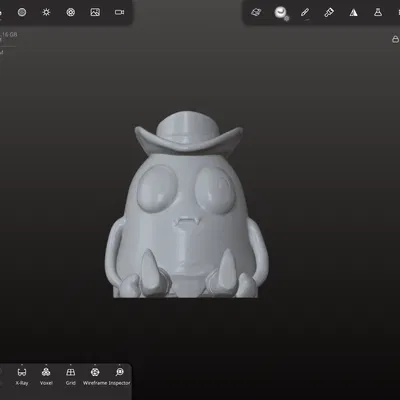The height and width of the screenshot is (400, 400).
Task: Toggle Voxel remesh preview
Action: tap(46, 376)
